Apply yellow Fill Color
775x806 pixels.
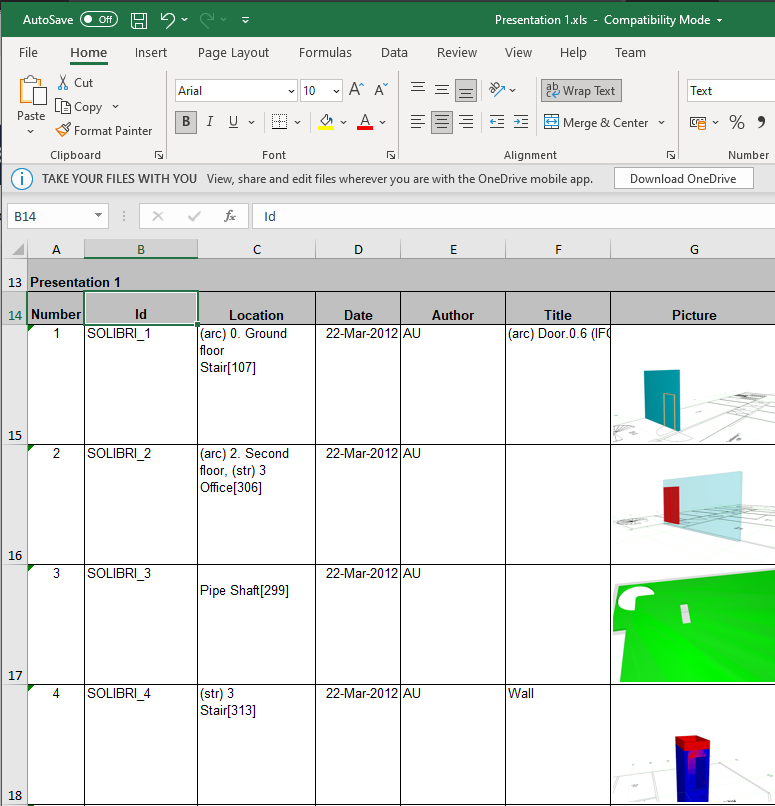[x=326, y=122]
